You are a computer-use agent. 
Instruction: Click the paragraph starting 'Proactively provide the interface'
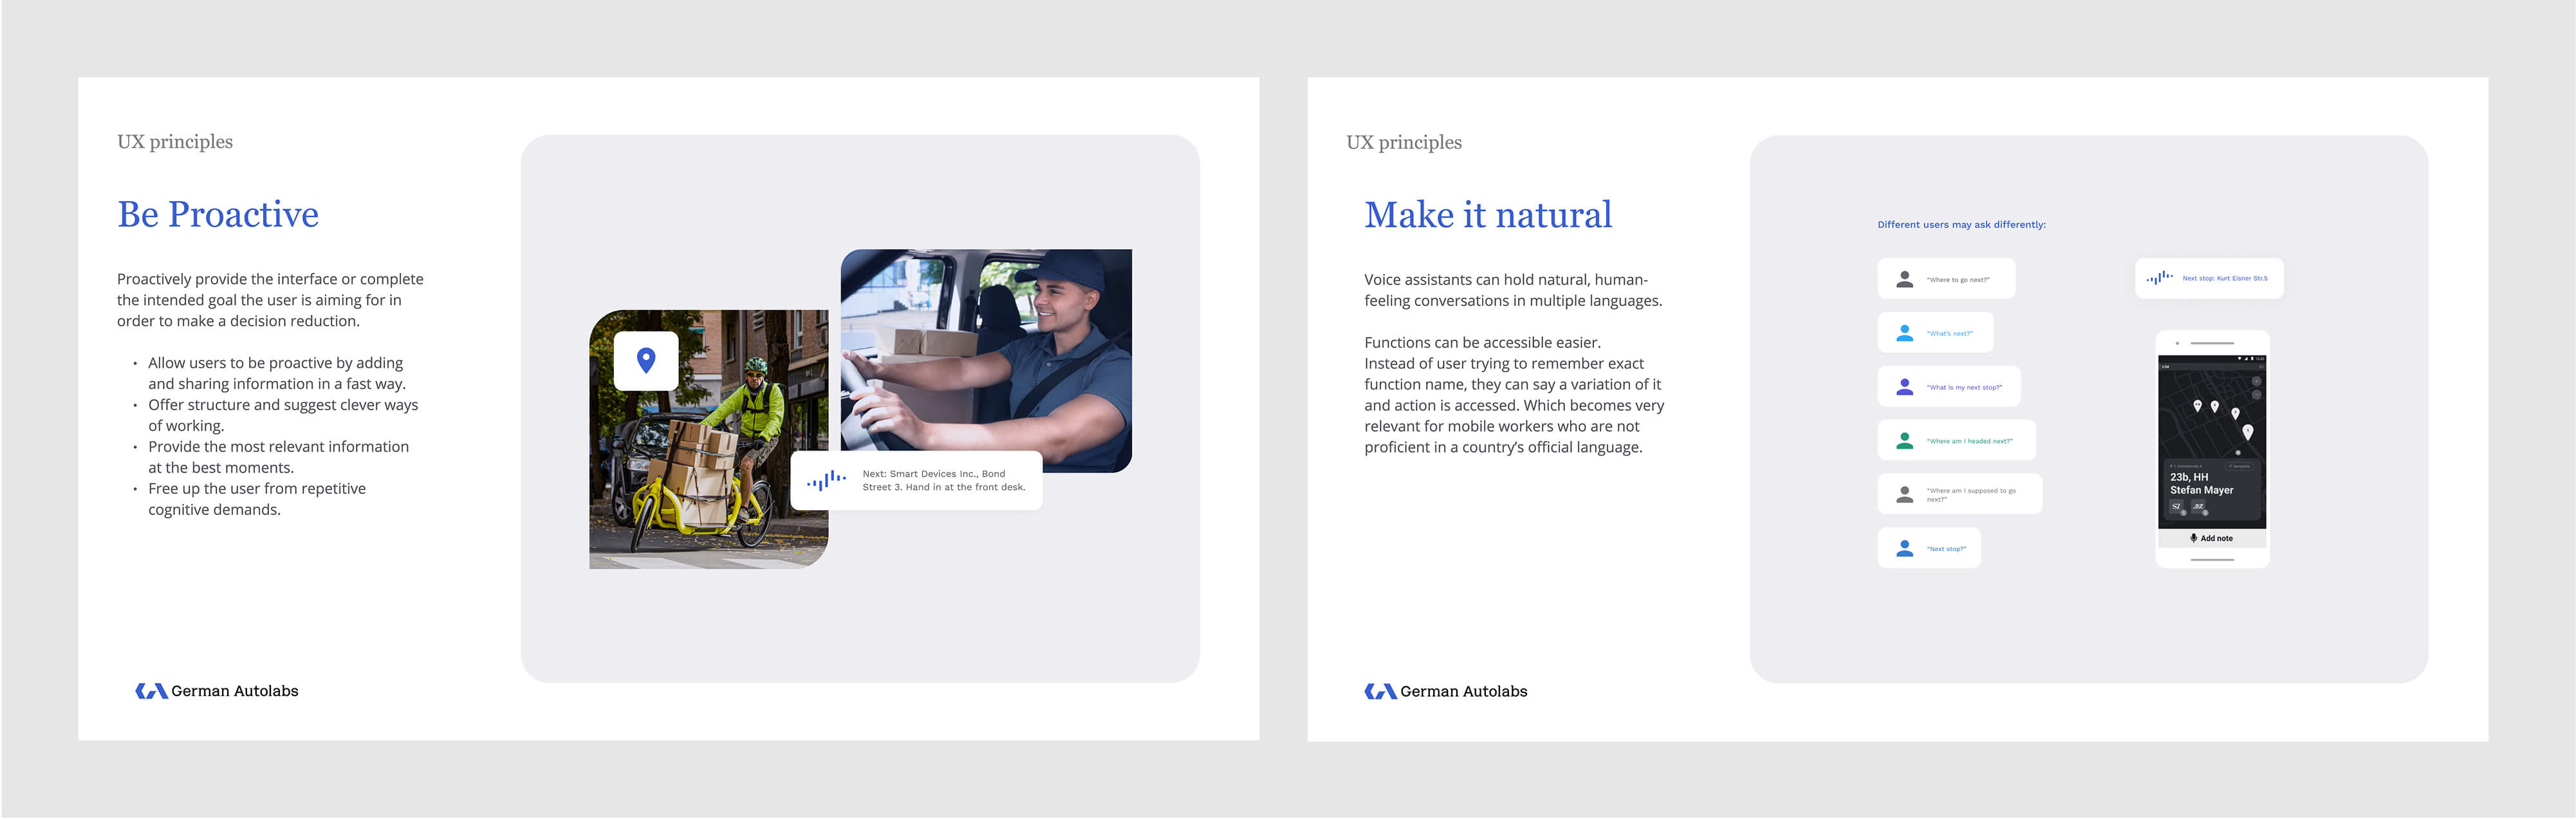point(270,300)
